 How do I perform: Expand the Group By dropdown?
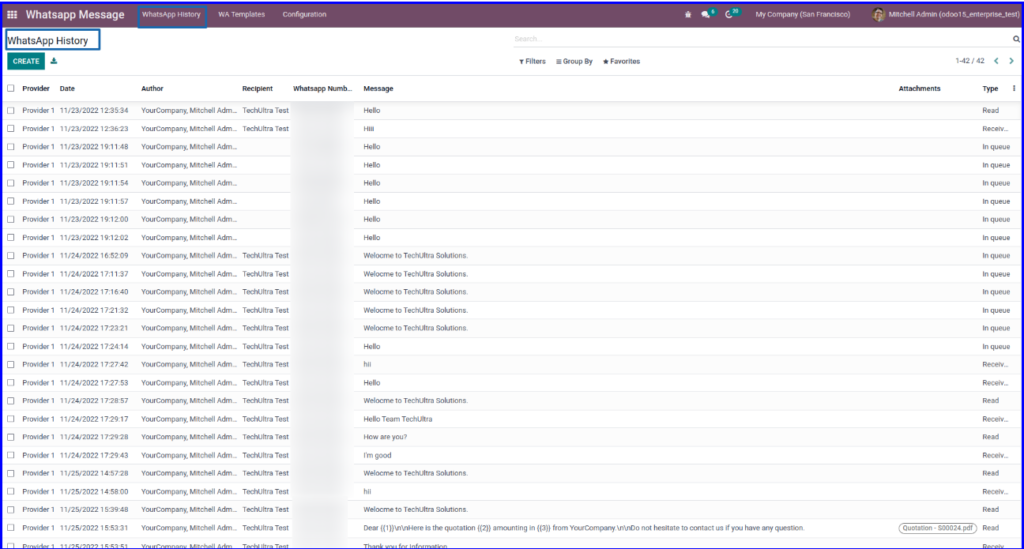(x=574, y=61)
